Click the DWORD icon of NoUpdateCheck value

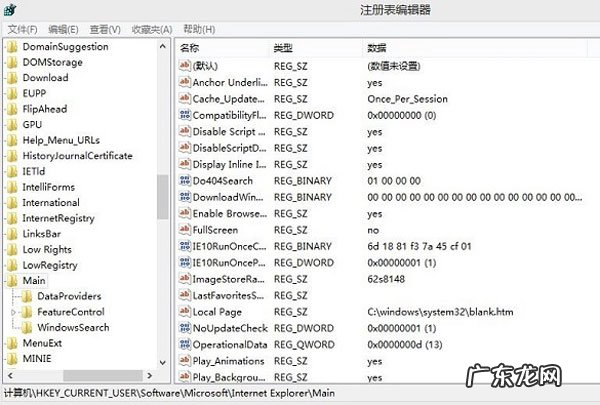tap(185, 328)
